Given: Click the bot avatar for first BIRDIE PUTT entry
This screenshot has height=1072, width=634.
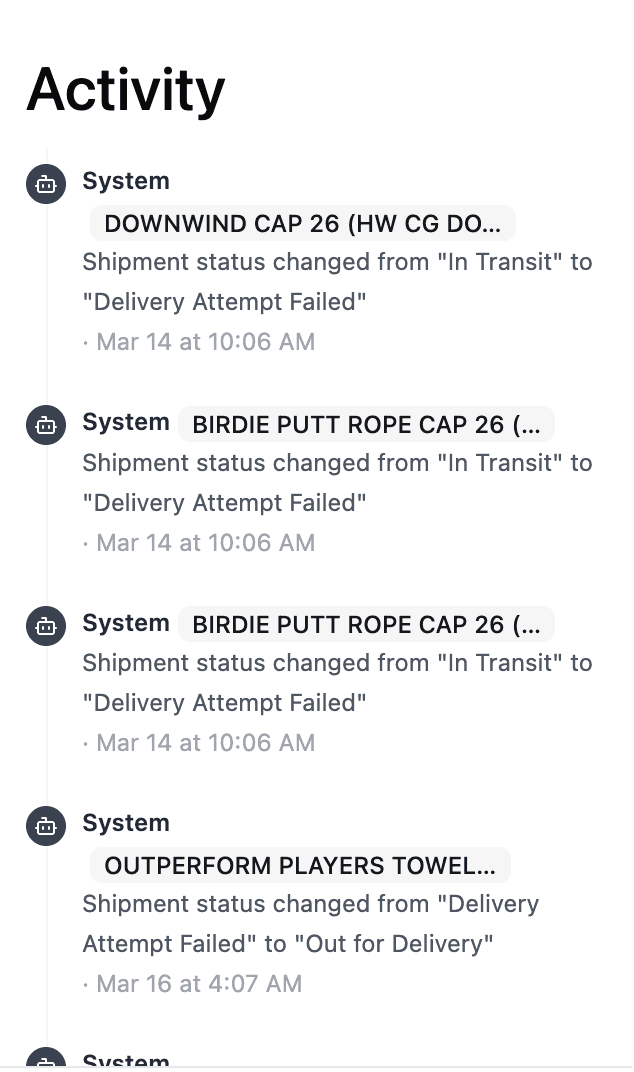Looking at the screenshot, I should [45, 425].
